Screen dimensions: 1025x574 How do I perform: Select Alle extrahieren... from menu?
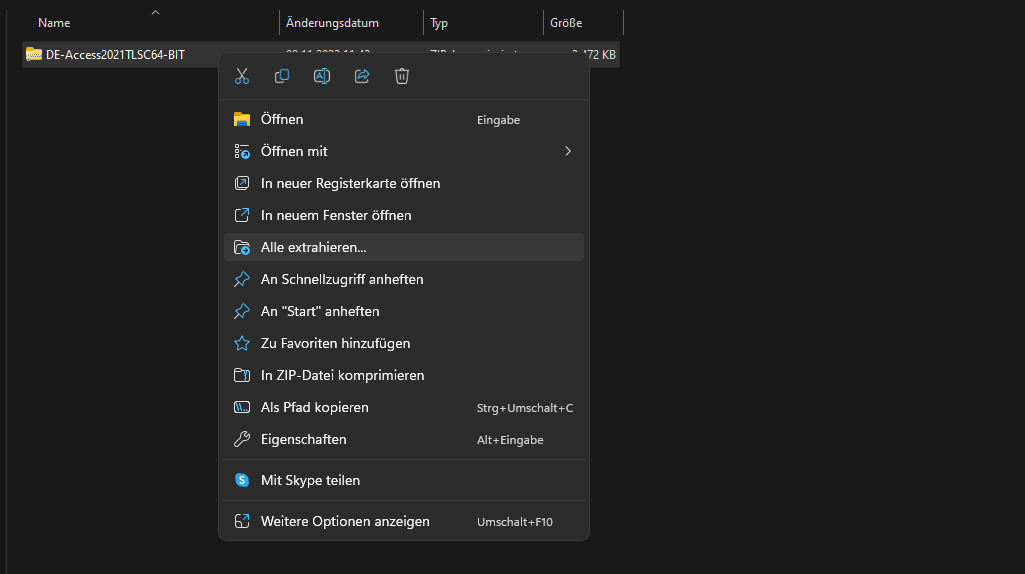tap(313, 247)
